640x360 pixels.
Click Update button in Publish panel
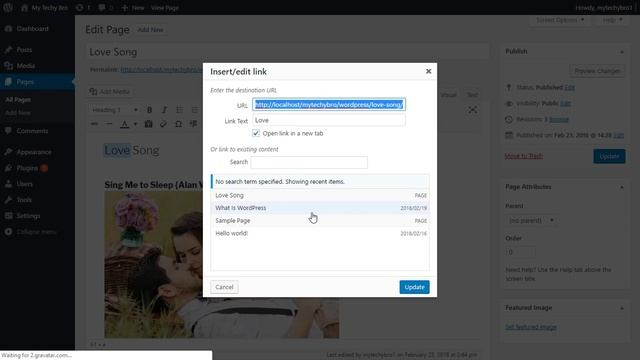point(609,156)
